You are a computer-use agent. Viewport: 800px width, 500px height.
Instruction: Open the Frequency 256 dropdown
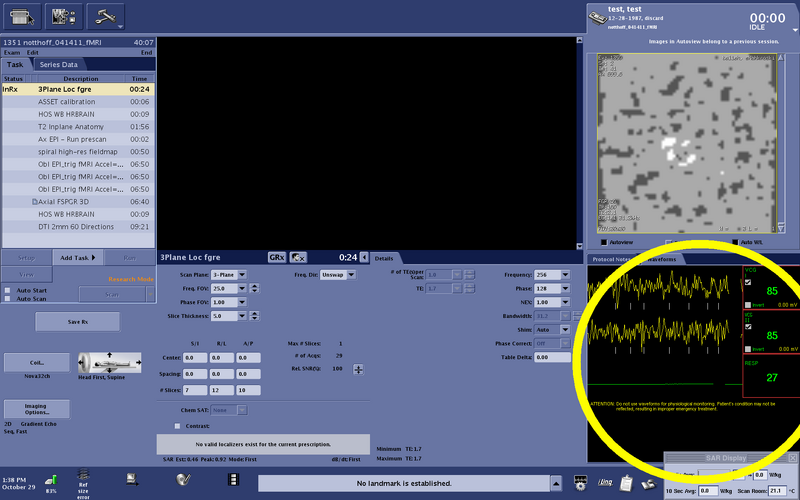(565, 274)
